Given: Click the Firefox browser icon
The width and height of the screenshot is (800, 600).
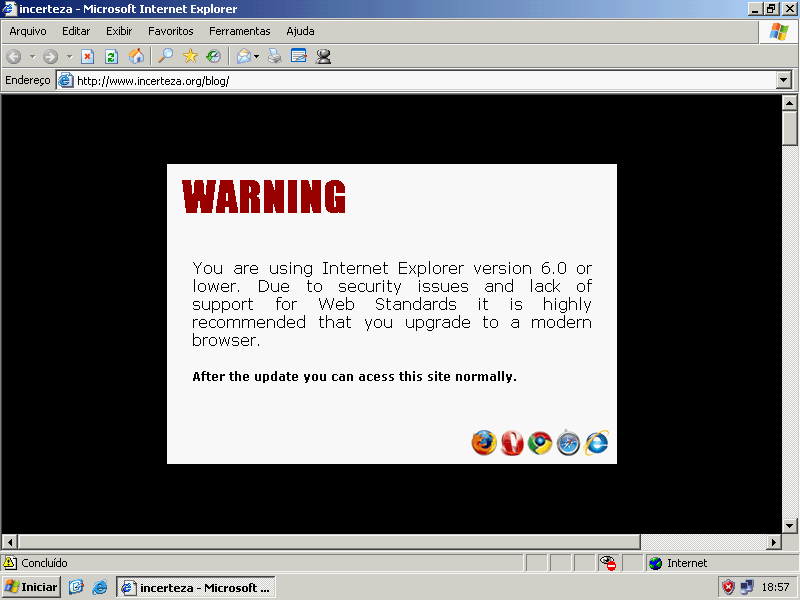Looking at the screenshot, I should pos(484,443).
